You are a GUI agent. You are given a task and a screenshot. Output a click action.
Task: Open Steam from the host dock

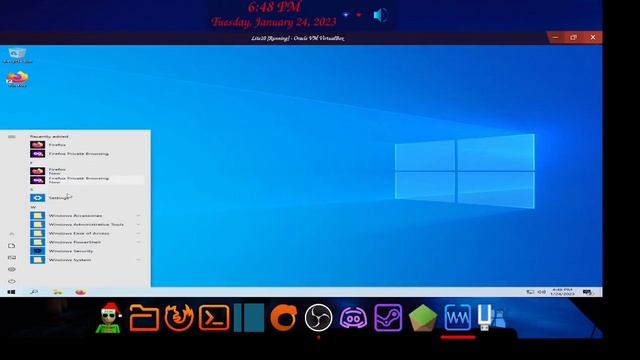[x=388, y=318]
